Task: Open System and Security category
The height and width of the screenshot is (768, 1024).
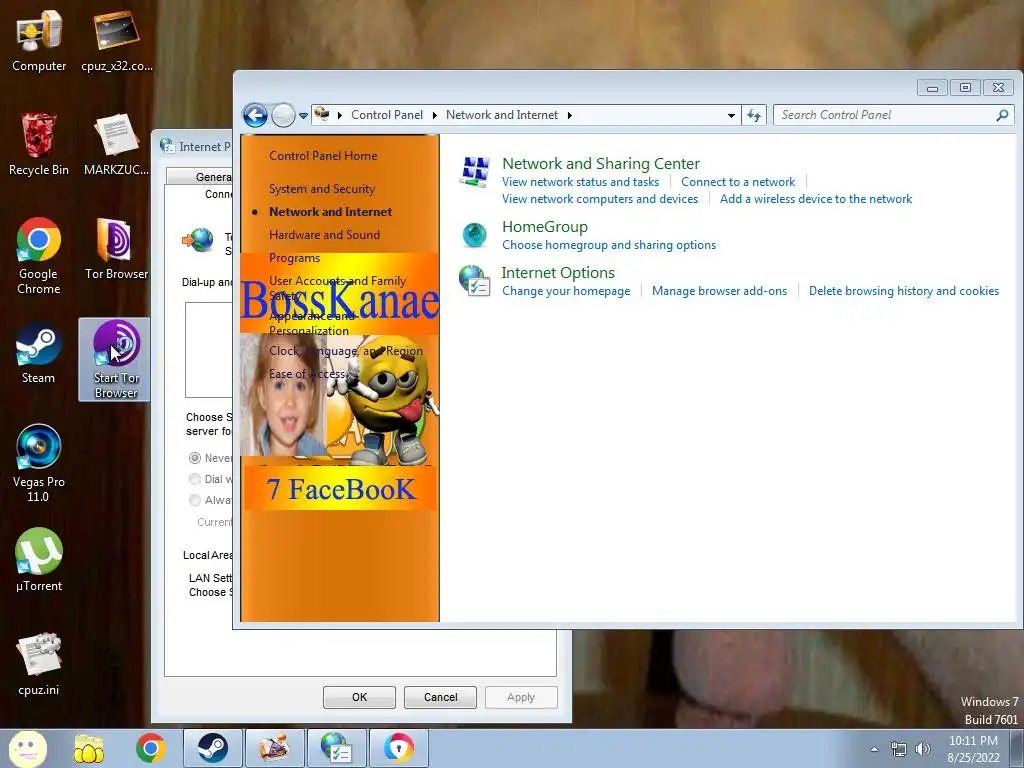Action: tap(322, 189)
